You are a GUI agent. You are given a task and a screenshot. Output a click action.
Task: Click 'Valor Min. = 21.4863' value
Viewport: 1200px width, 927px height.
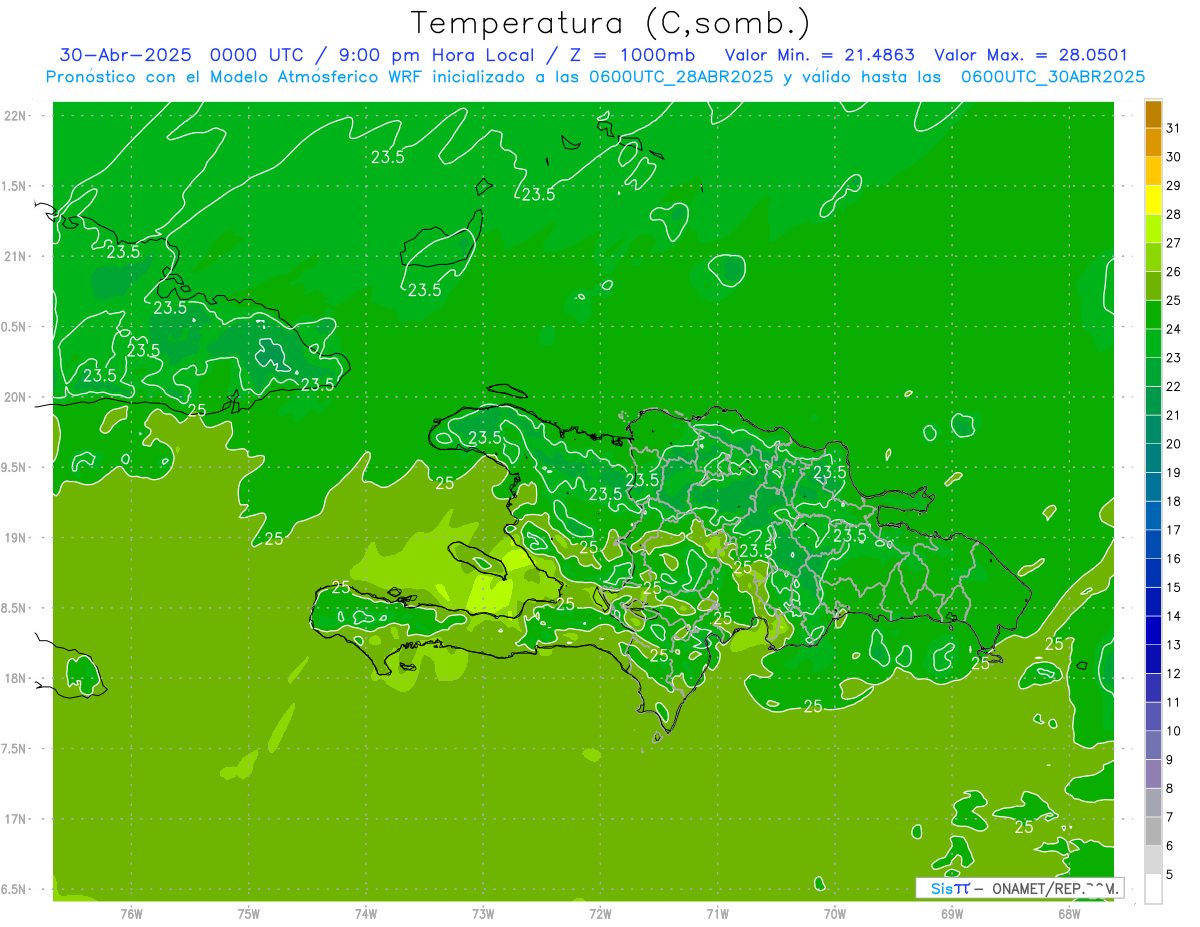pos(819,55)
